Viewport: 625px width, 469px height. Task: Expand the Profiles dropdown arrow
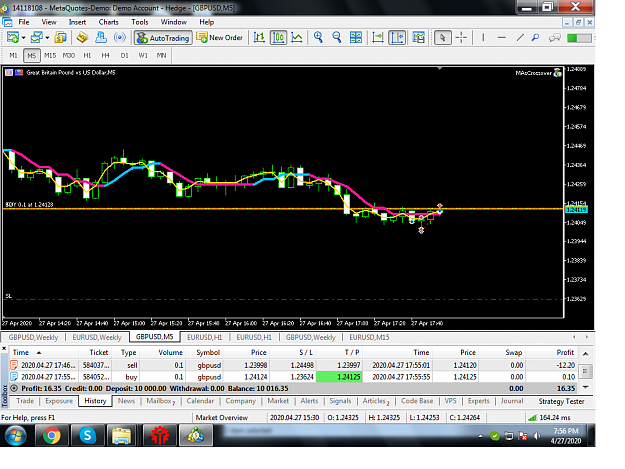(x=47, y=38)
